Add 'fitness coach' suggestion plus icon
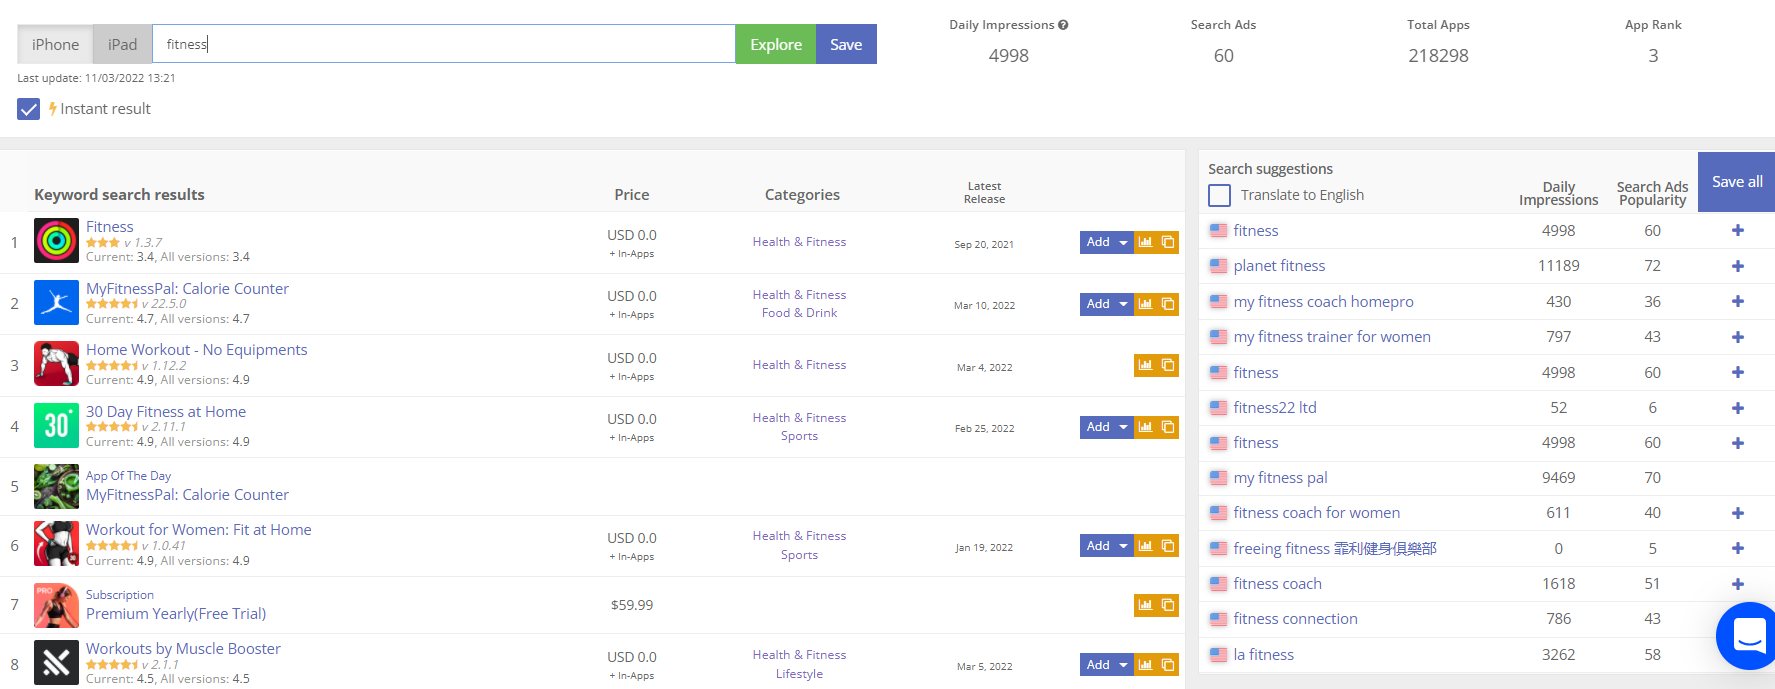 (1738, 584)
